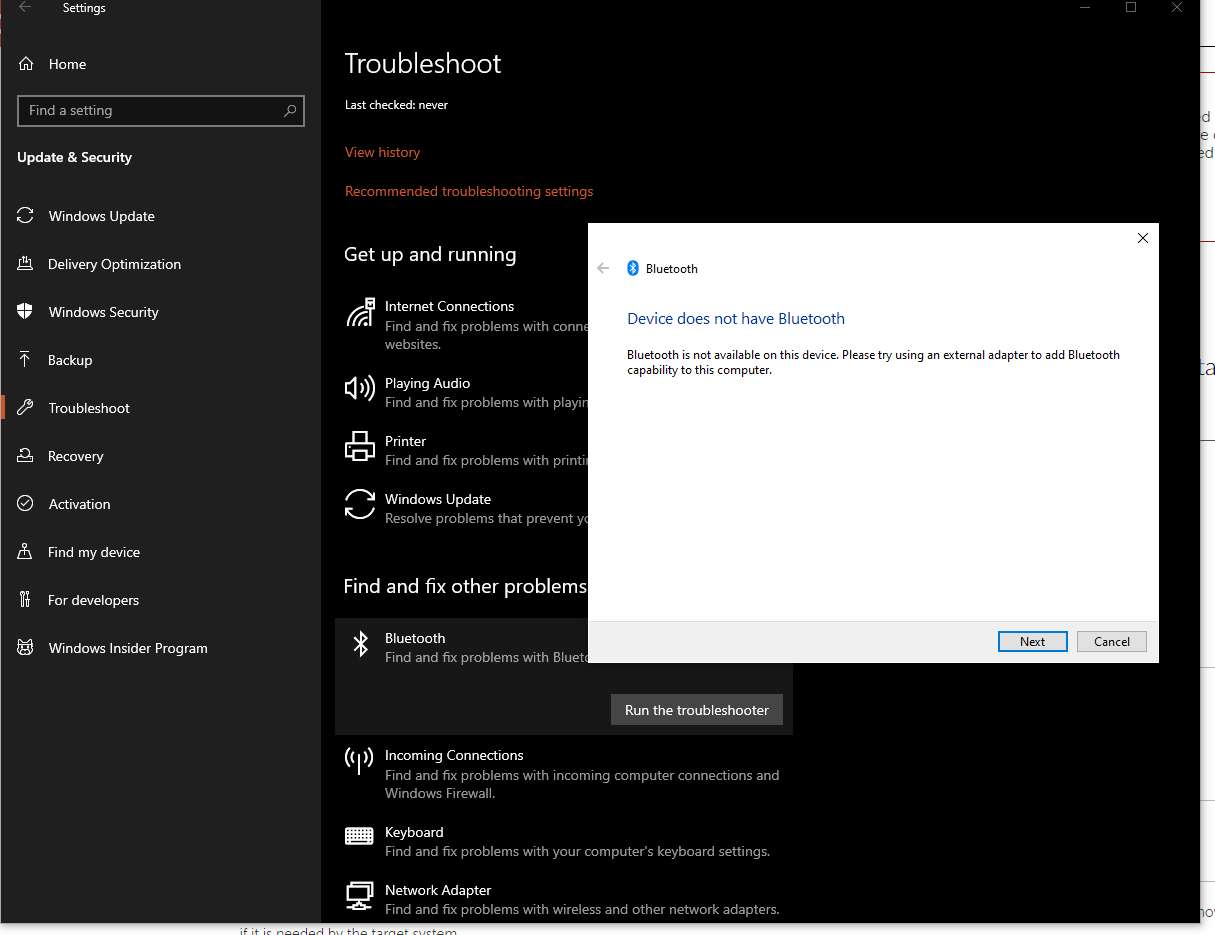1215x935 pixels.
Task: Click the Bluetooth troubleshooter list icon
Action: point(361,644)
